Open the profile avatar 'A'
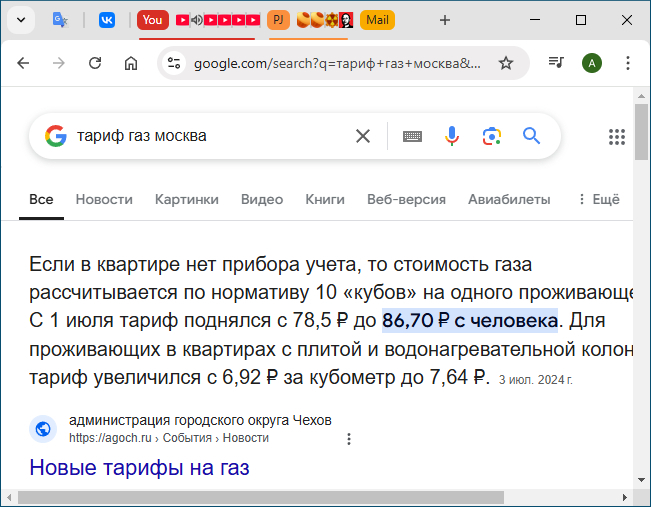Screen dimensions: 651x507 tap(592, 63)
